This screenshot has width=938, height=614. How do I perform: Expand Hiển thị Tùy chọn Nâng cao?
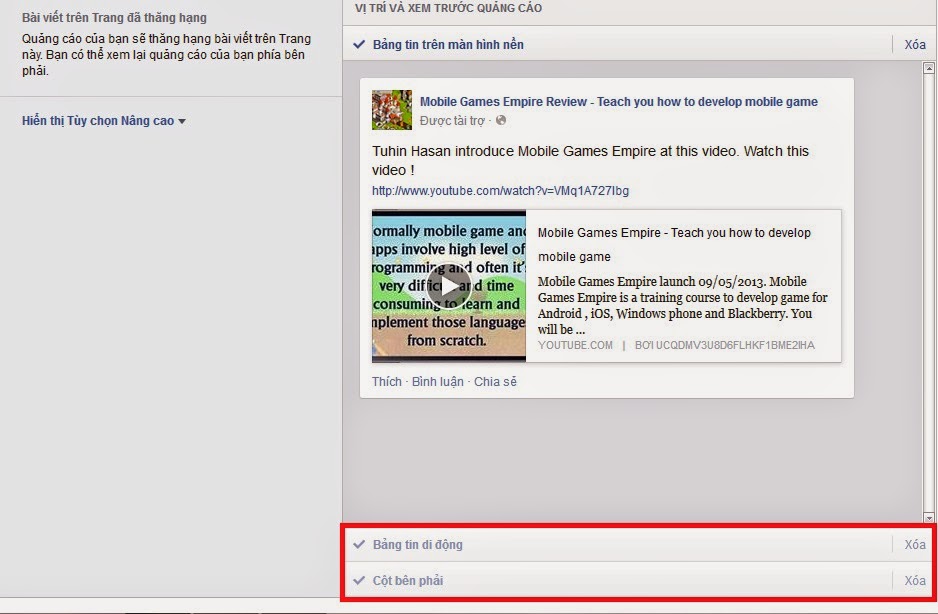click(x=103, y=121)
